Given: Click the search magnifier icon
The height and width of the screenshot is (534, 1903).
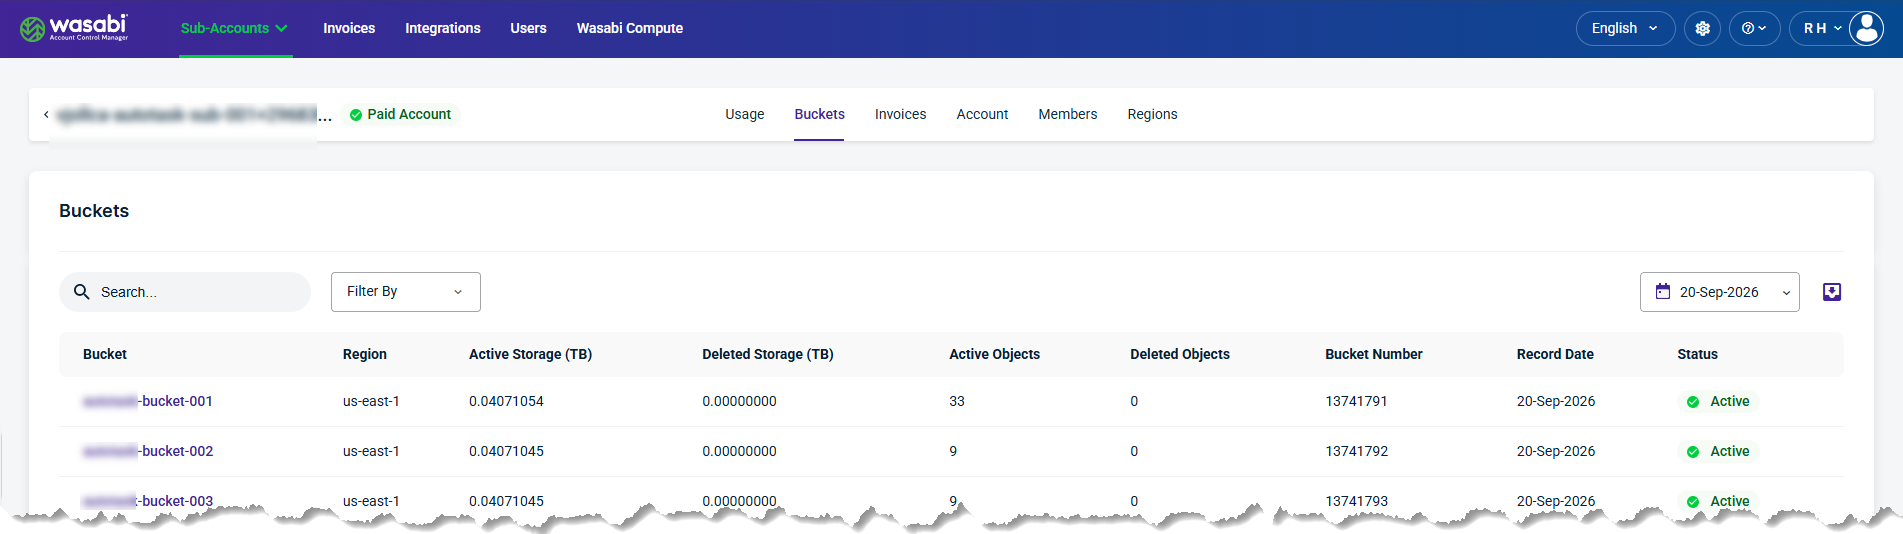Looking at the screenshot, I should click(82, 291).
